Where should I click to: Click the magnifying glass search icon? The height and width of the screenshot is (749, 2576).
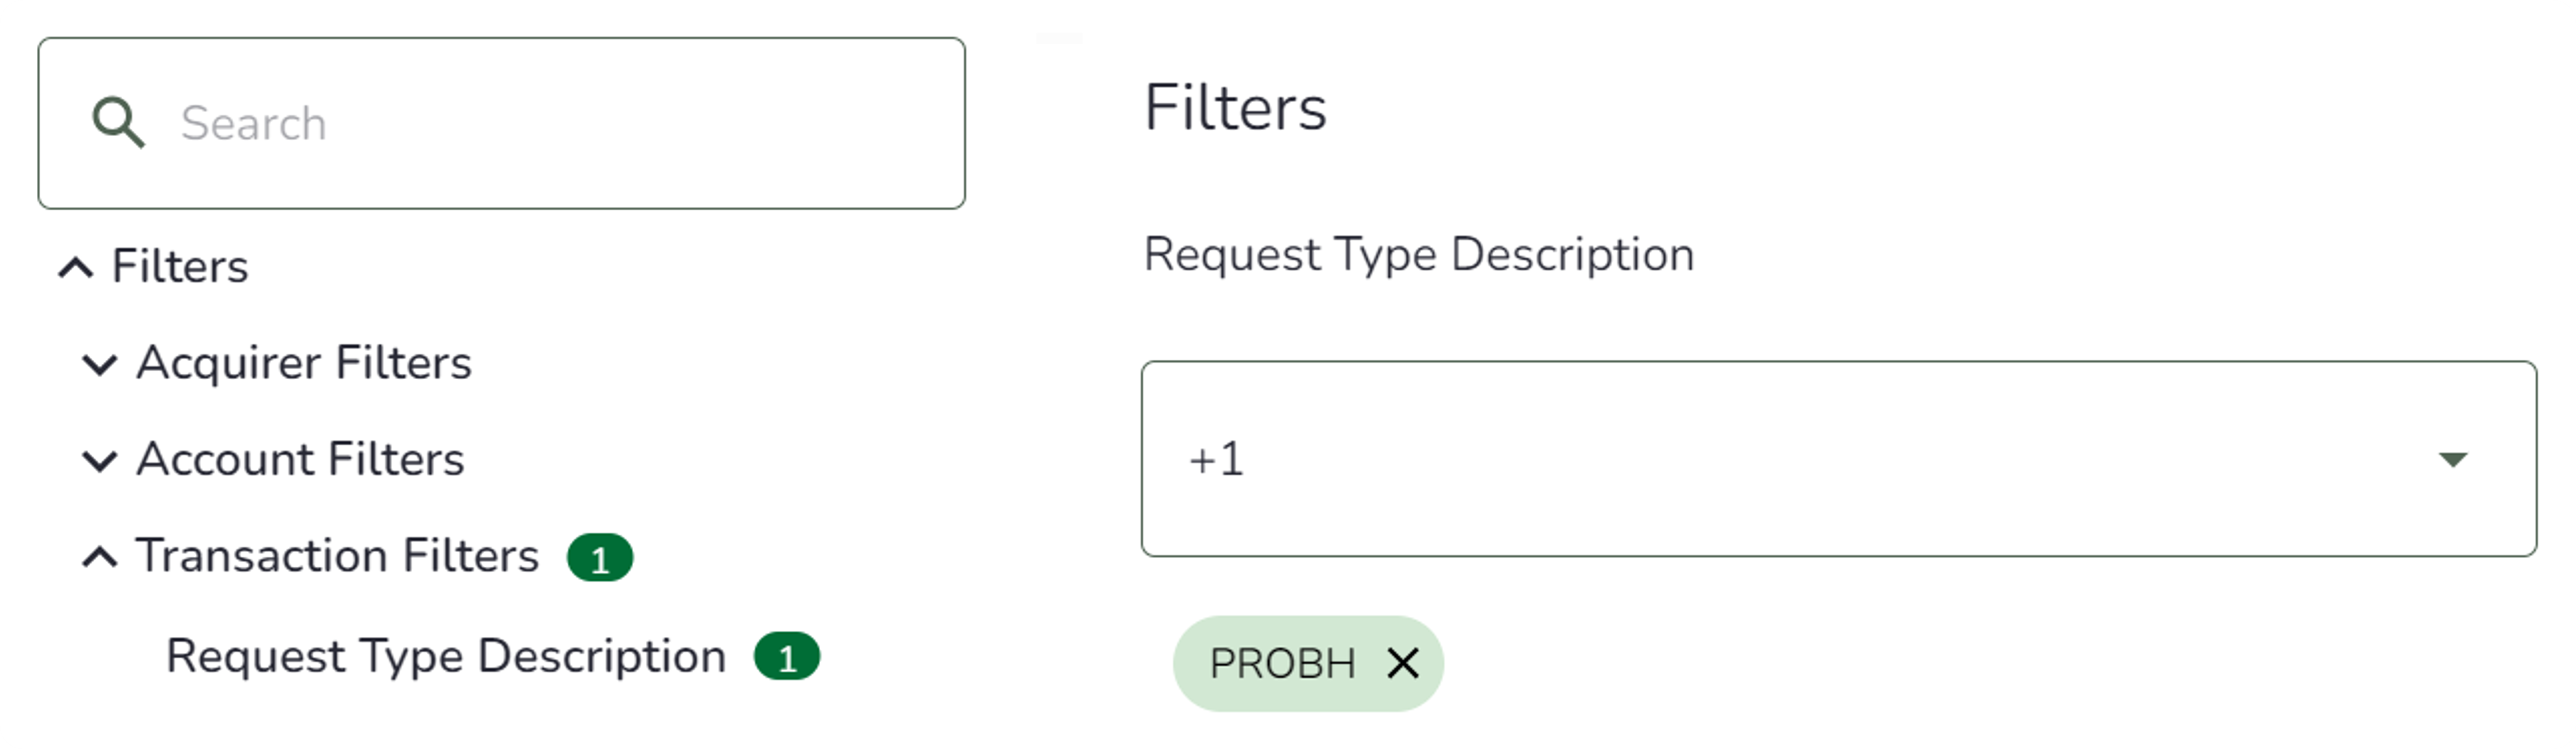tap(118, 123)
